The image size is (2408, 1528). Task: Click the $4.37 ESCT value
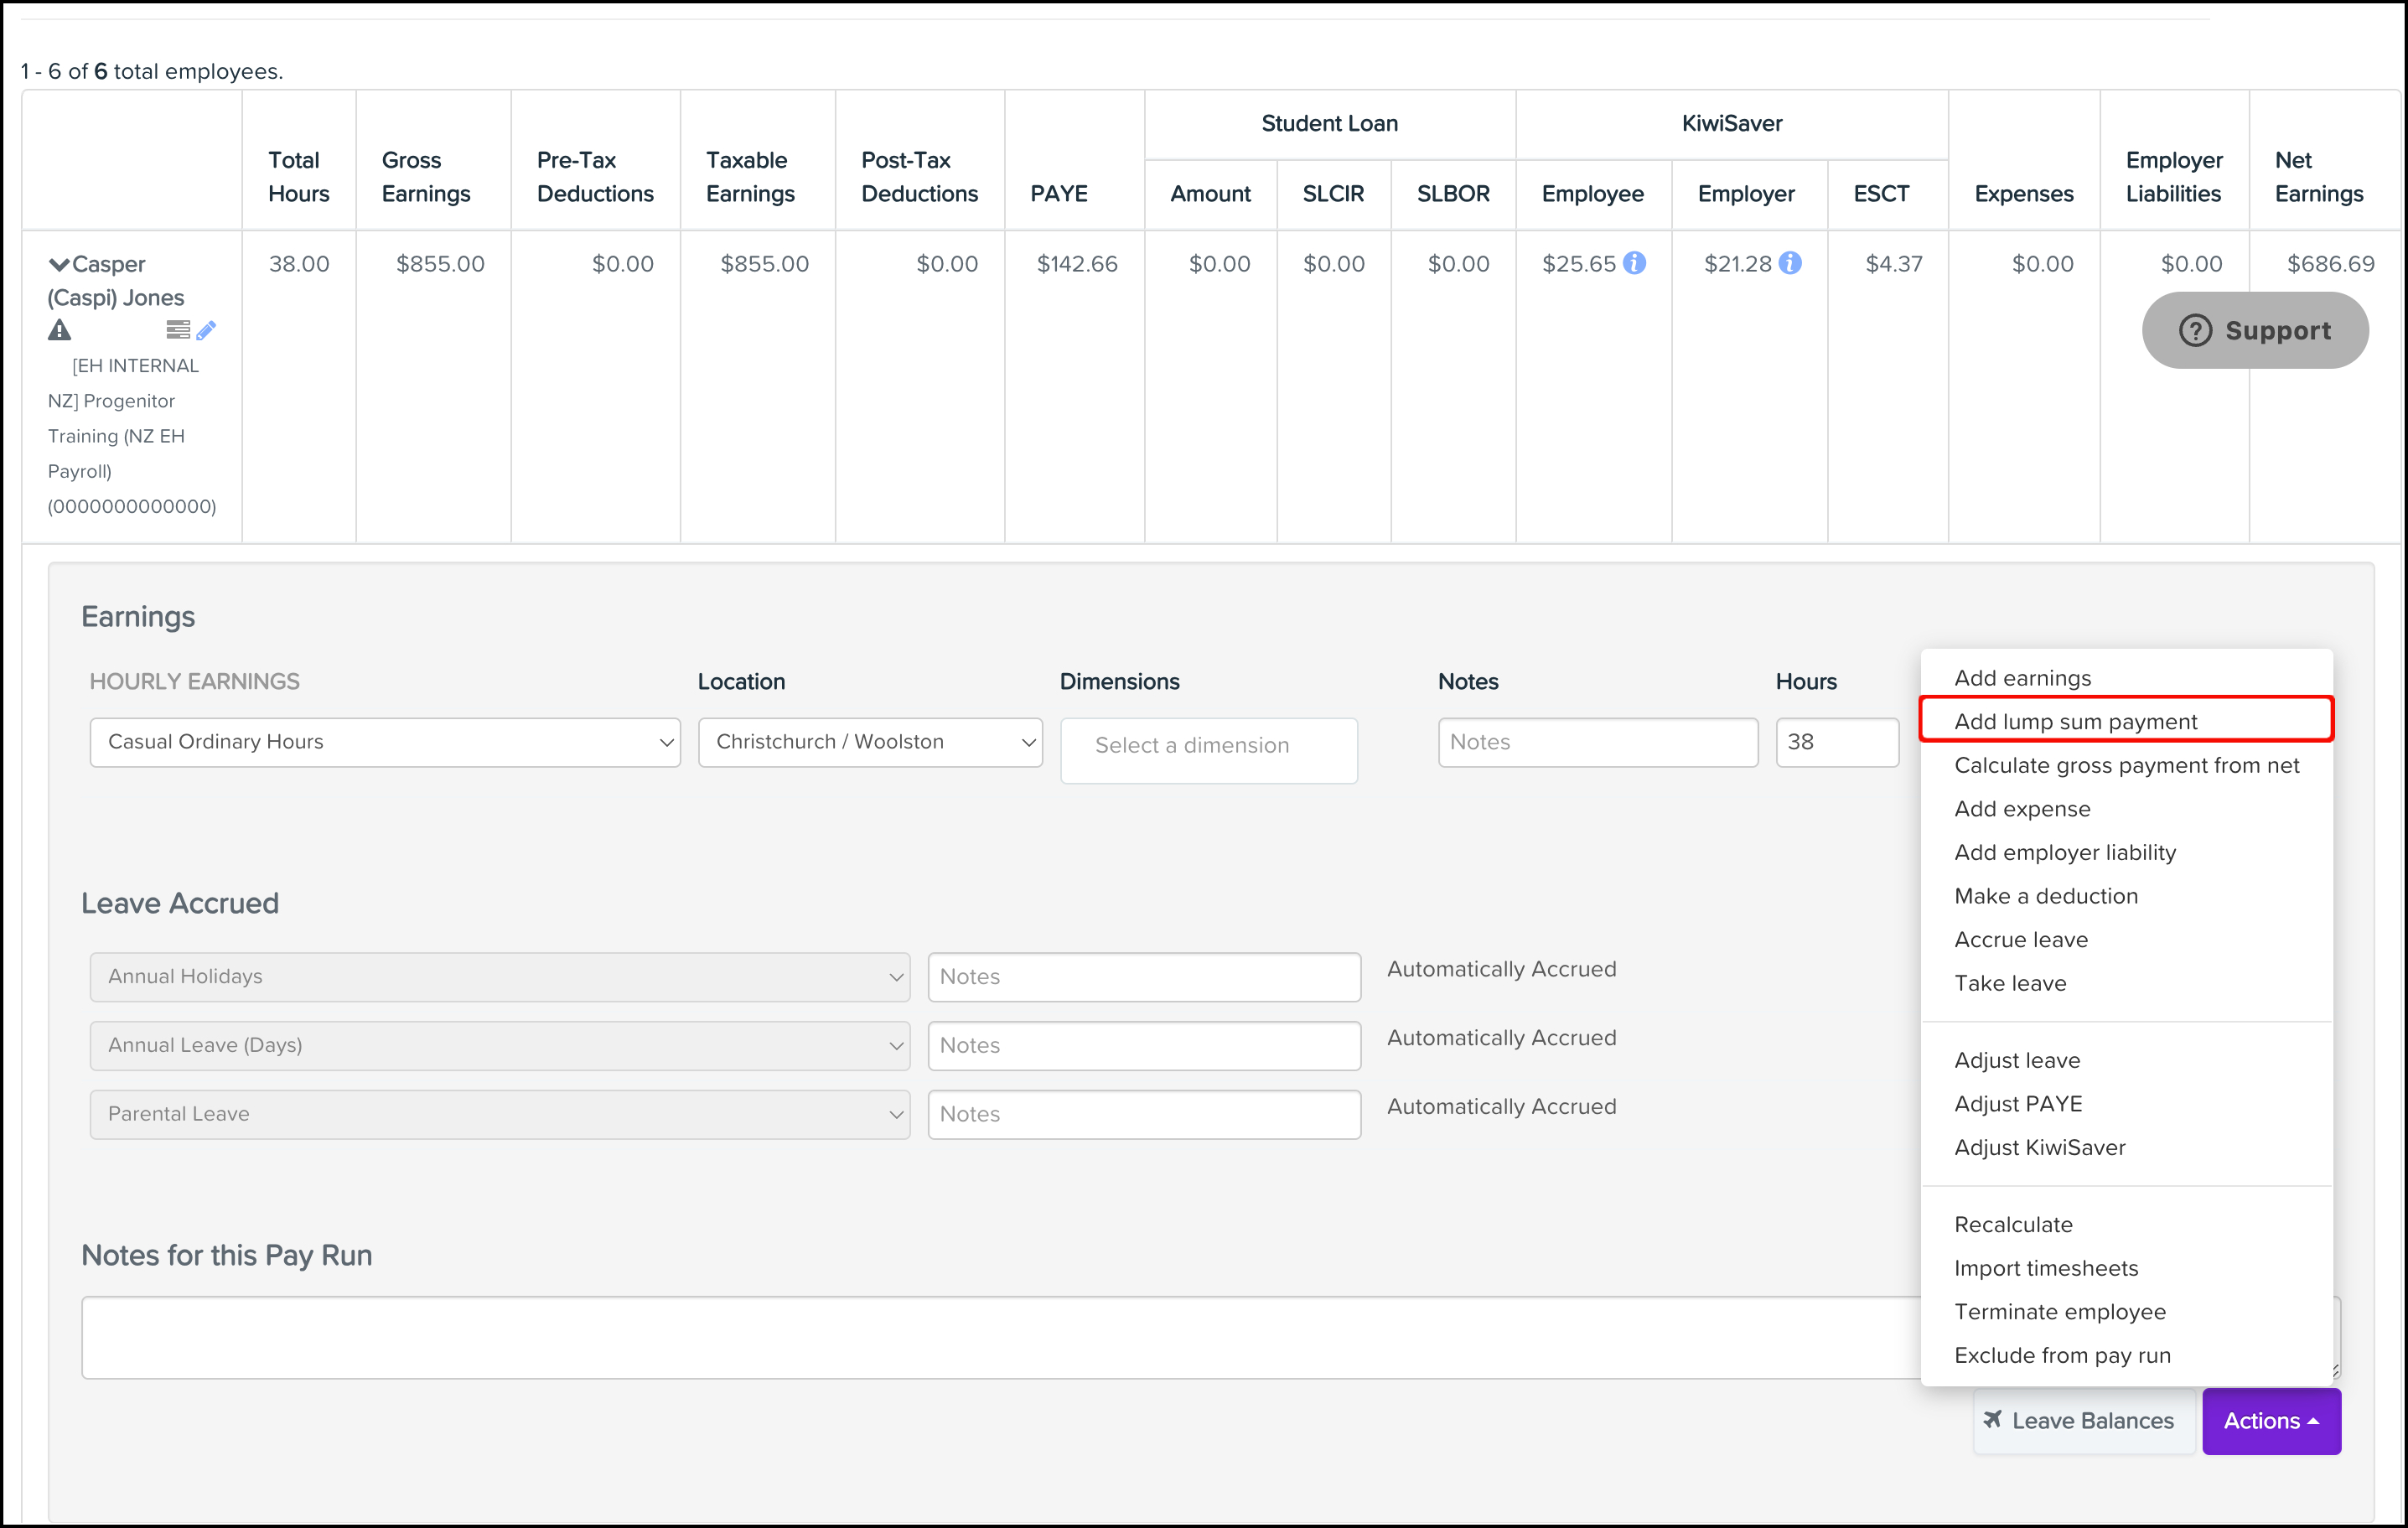[x=1894, y=264]
